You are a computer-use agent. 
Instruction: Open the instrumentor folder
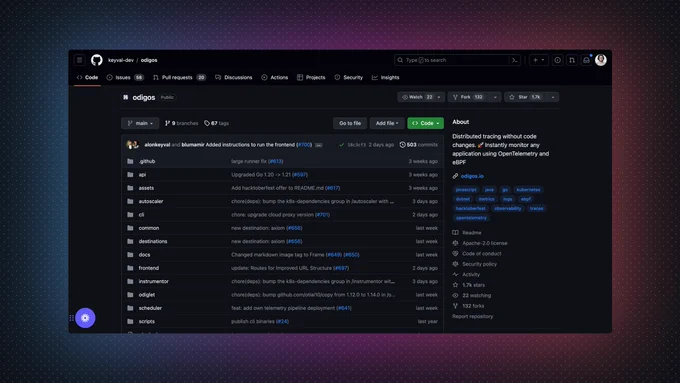tap(154, 282)
